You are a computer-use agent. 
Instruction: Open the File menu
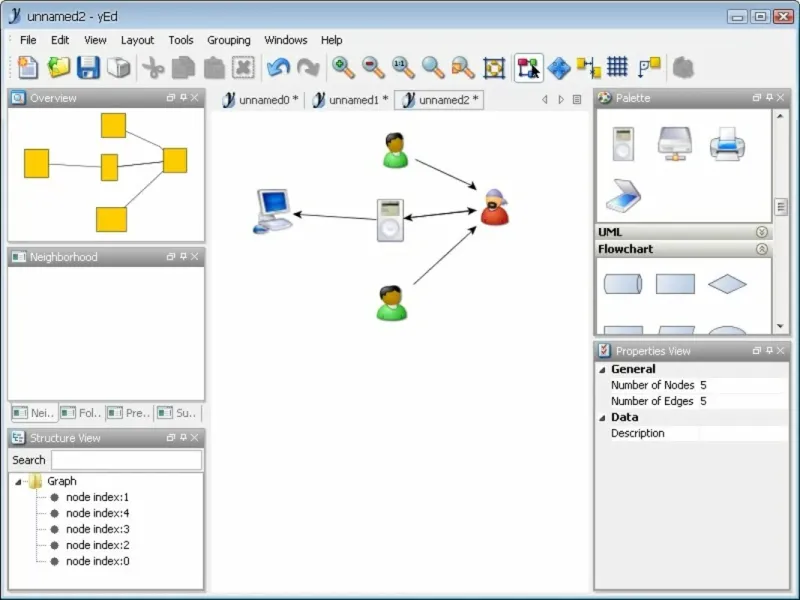coord(28,40)
